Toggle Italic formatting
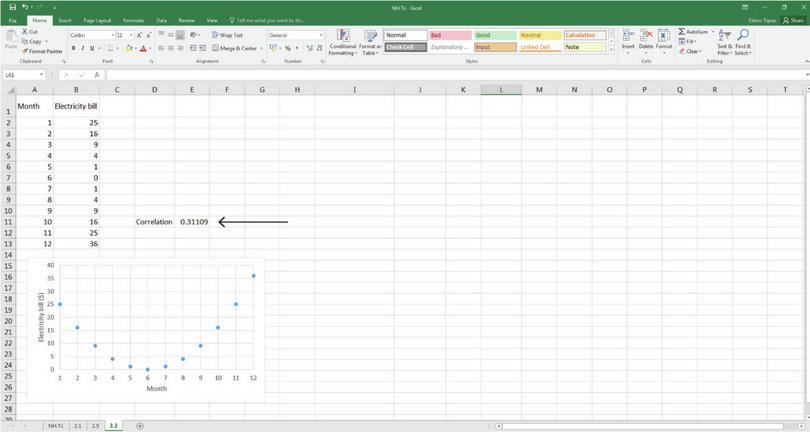 [83, 48]
